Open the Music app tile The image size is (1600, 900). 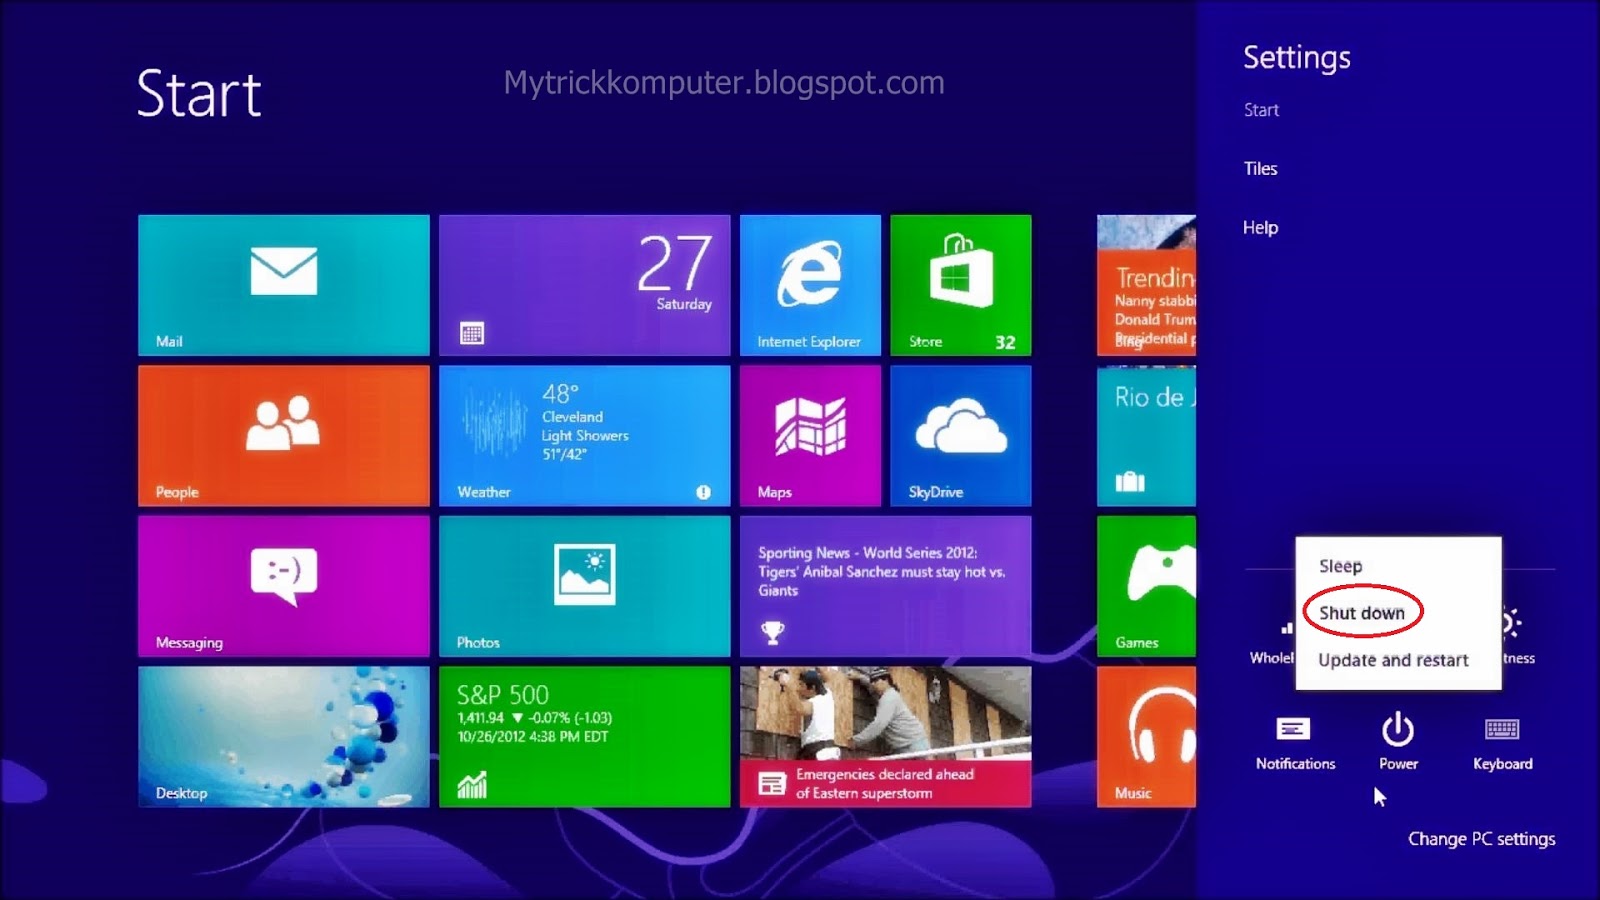1145,737
